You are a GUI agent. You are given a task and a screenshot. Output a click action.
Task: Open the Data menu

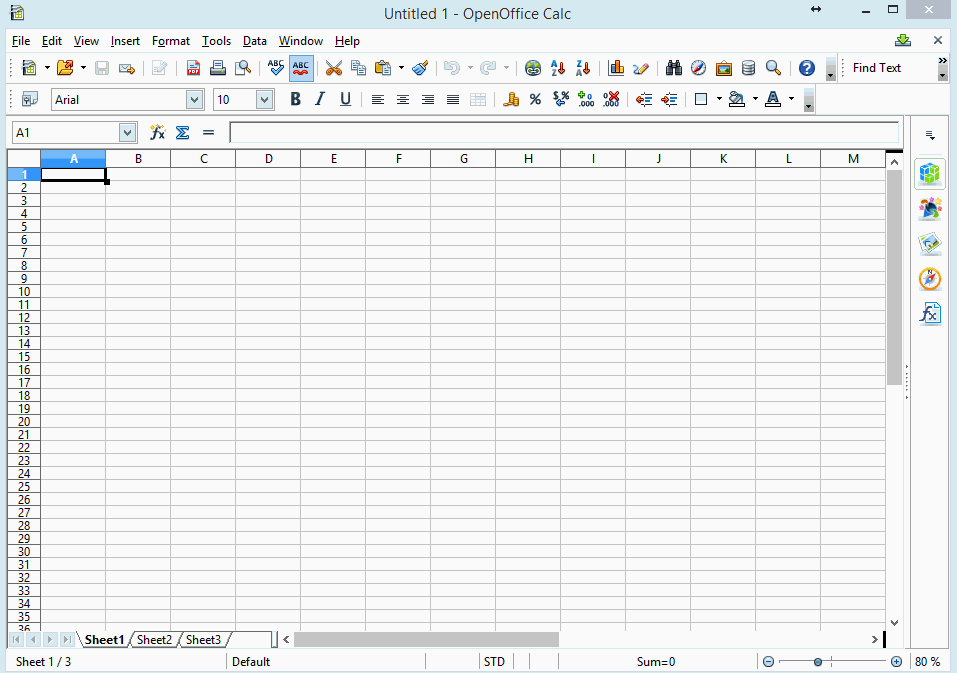pyautogui.click(x=255, y=41)
